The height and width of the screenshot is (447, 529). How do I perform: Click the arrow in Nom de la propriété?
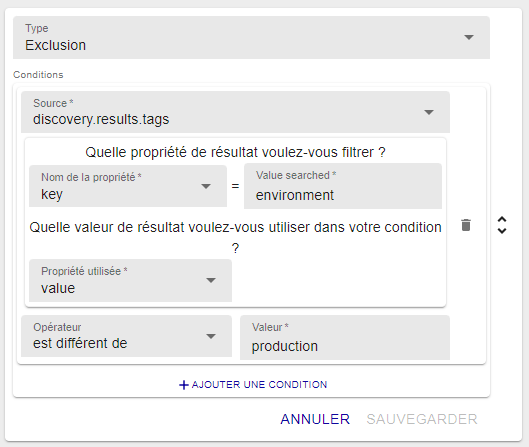point(206,186)
